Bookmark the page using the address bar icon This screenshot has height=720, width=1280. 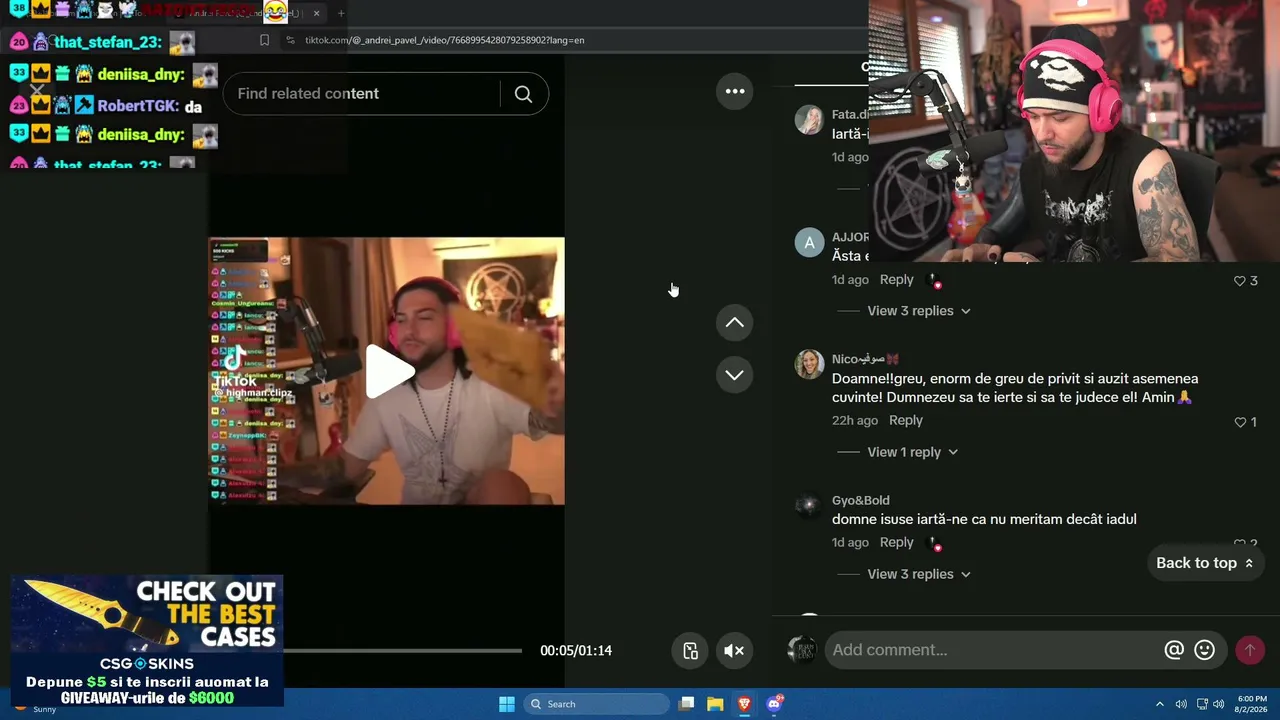coord(264,40)
